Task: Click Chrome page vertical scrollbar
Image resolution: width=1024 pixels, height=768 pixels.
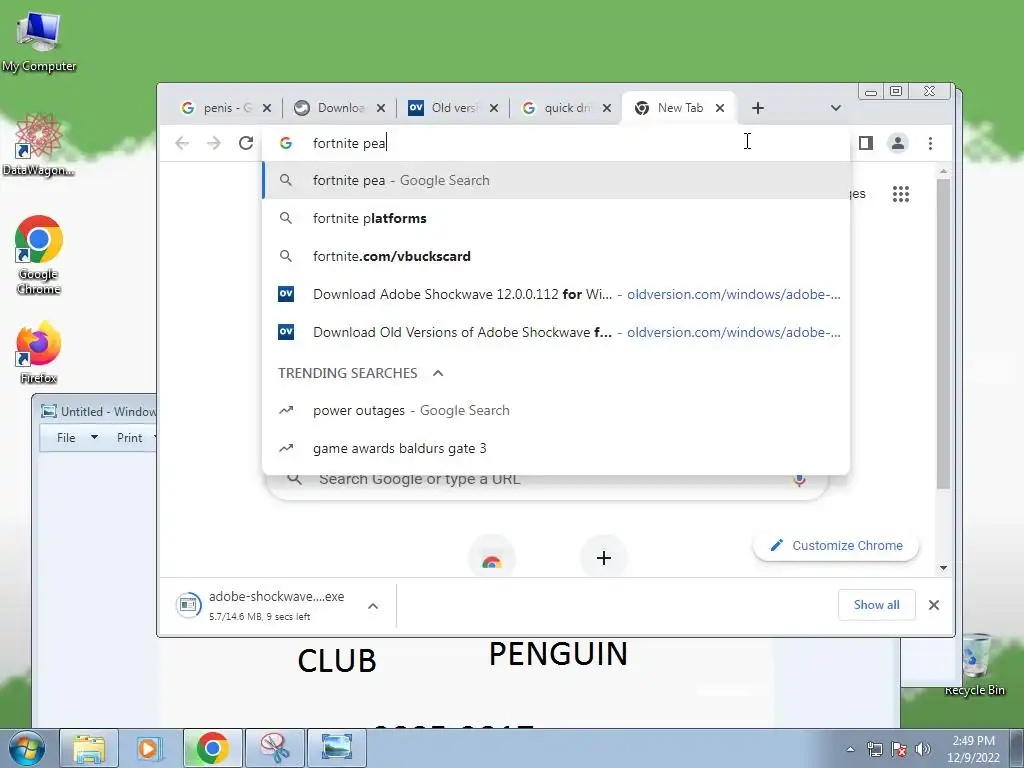Action: [x=943, y=333]
